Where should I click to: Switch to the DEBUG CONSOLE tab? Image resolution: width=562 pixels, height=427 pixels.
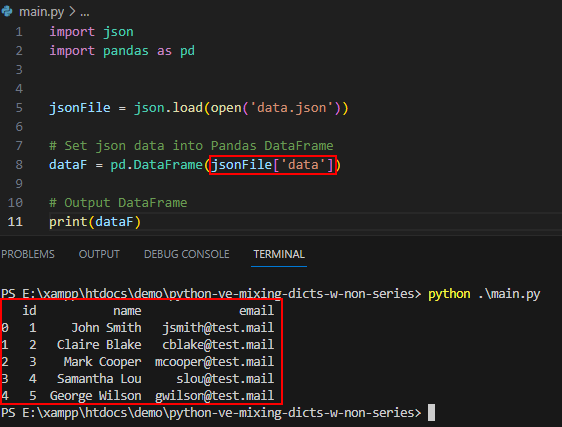pyautogui.click(x=187, y=254)
